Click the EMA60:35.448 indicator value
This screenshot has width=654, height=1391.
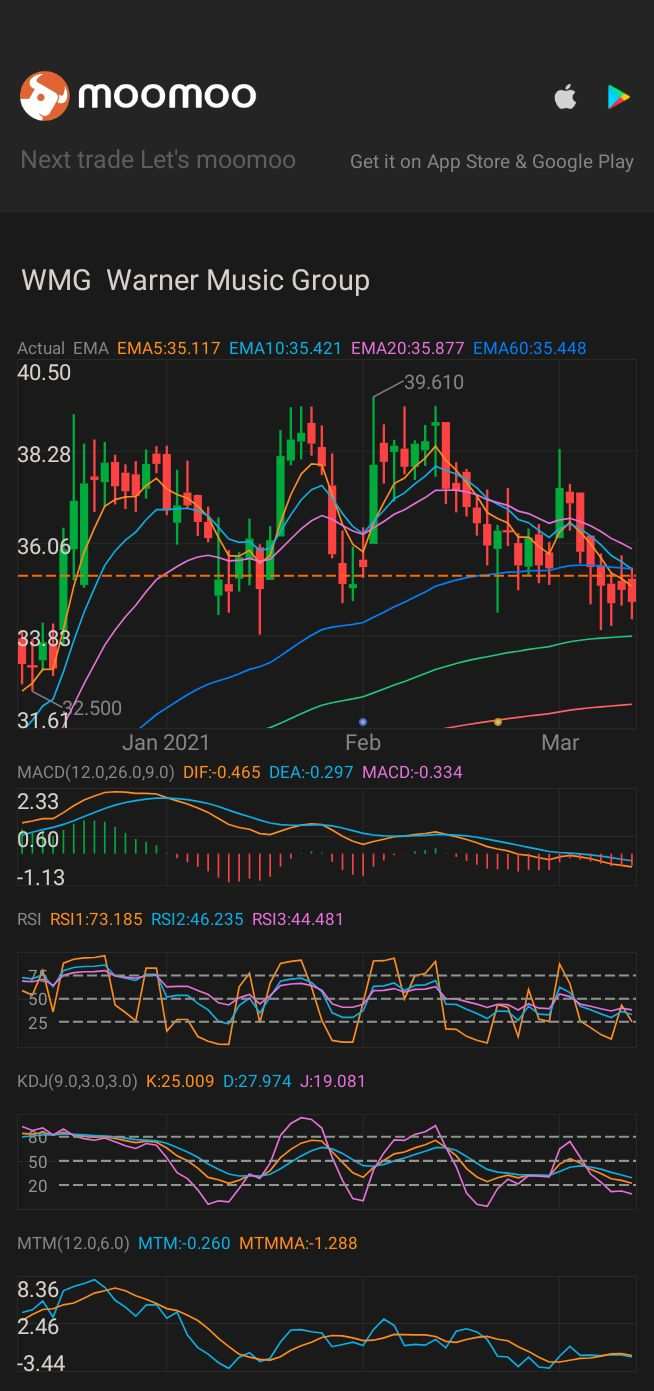point(529,348)
